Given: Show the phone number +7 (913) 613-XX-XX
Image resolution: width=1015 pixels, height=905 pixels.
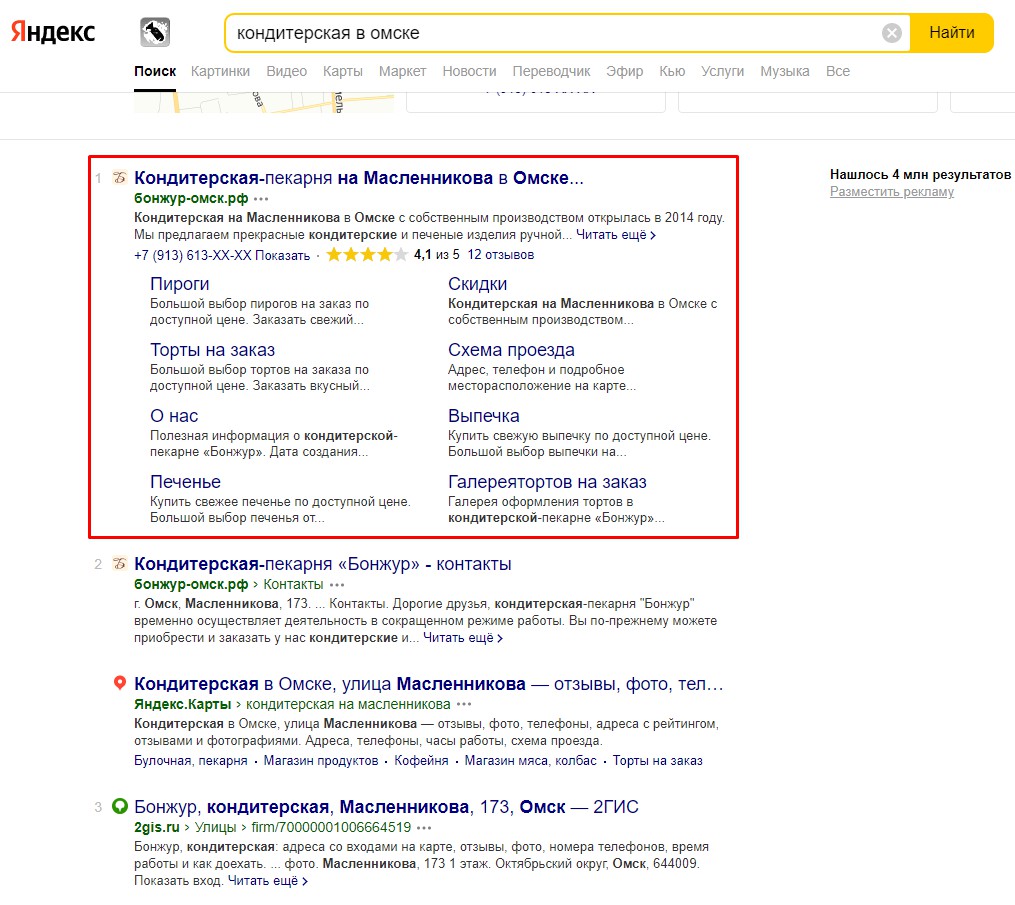Looking at the screenshot, I should (x=222, y=255).
